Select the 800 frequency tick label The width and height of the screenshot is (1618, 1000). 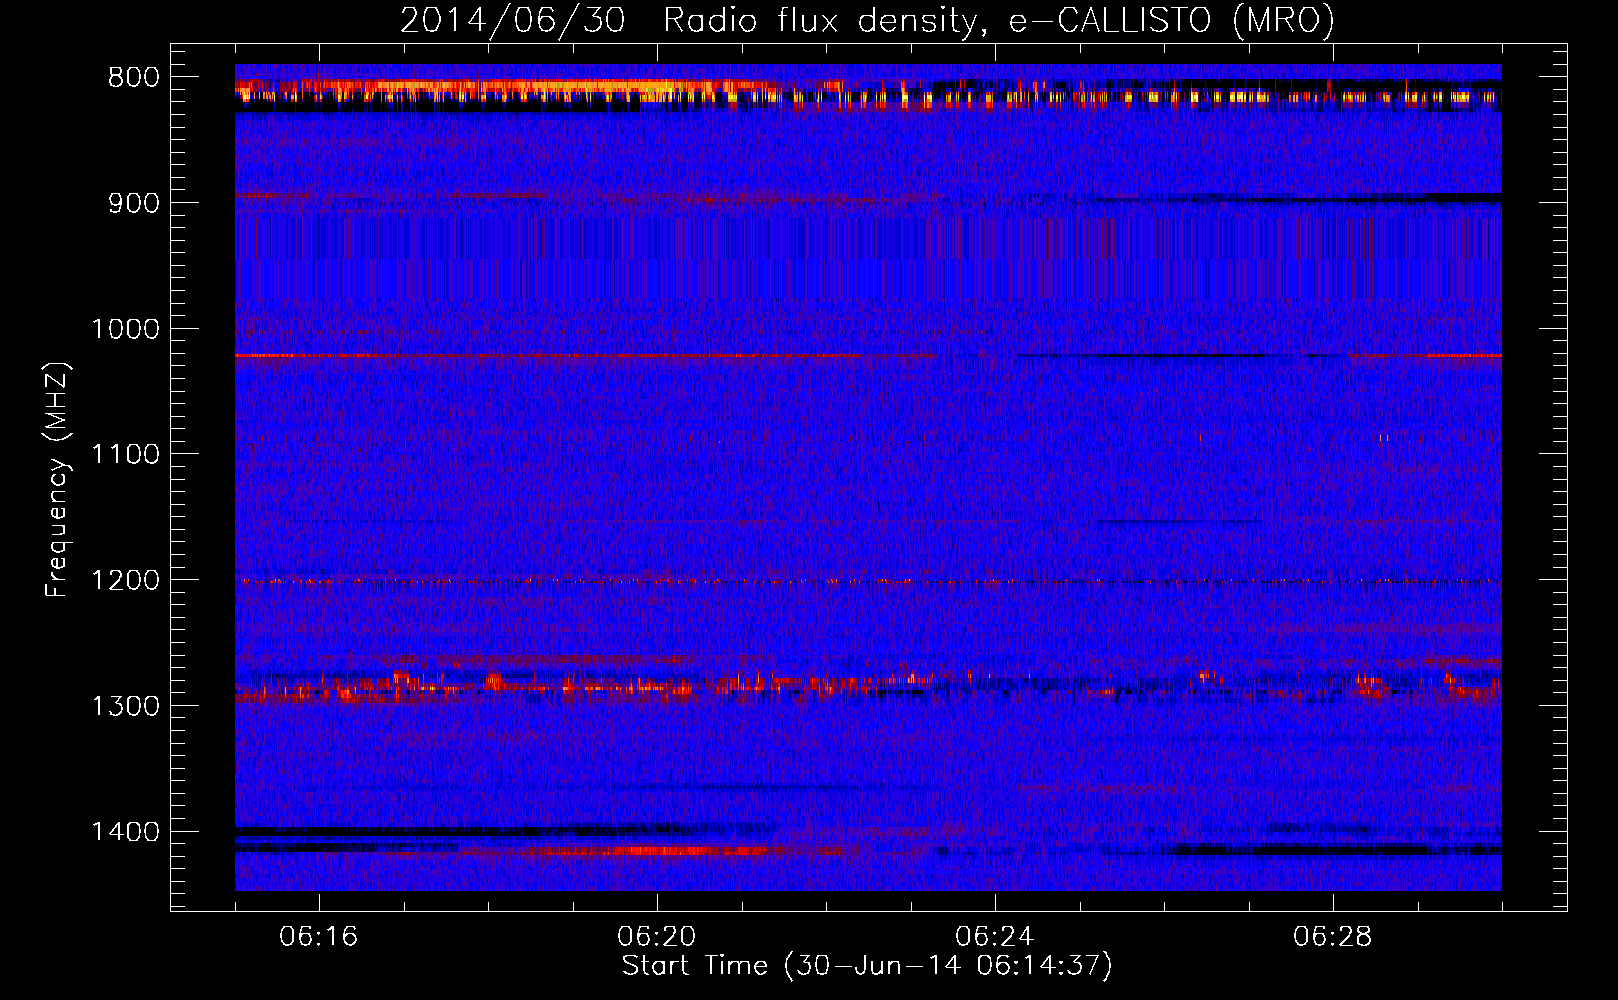(x=133, y=78)
